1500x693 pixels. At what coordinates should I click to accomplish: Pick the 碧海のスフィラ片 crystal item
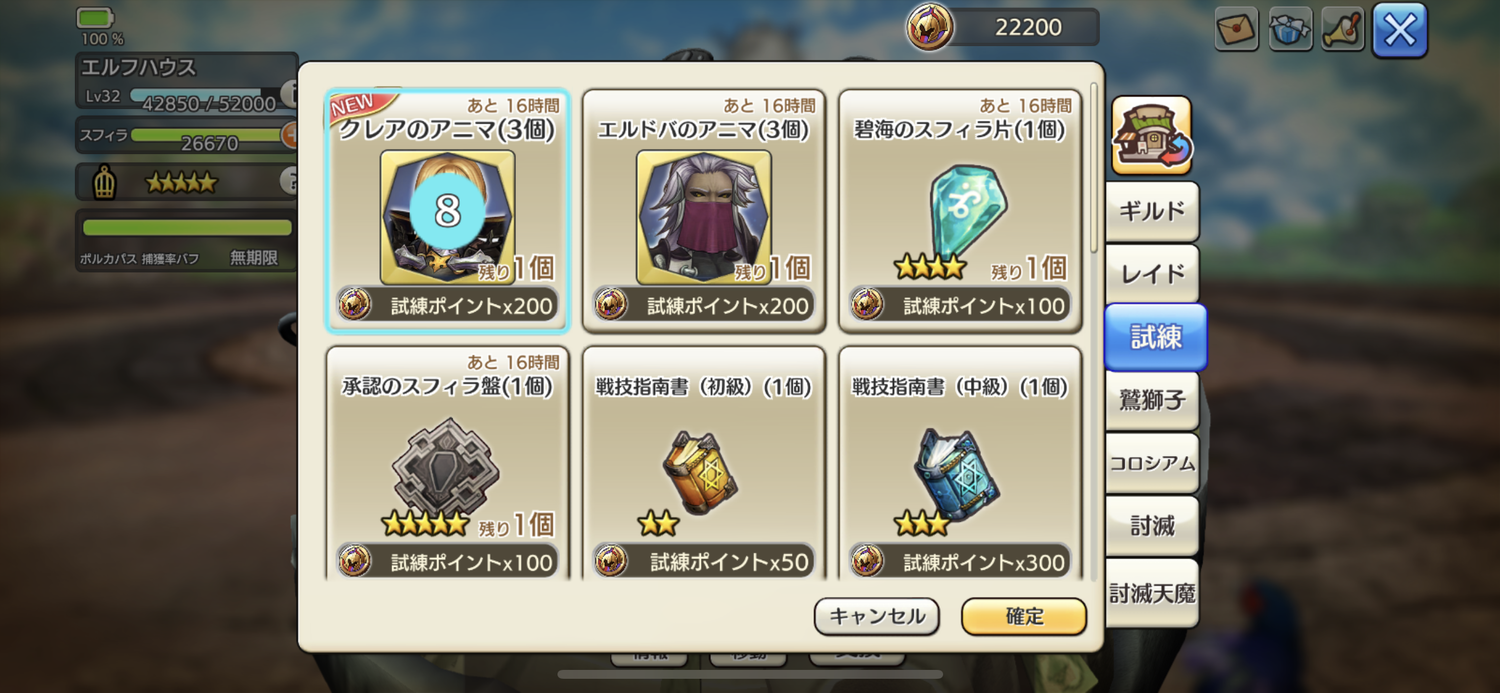[x=960, y=212]
